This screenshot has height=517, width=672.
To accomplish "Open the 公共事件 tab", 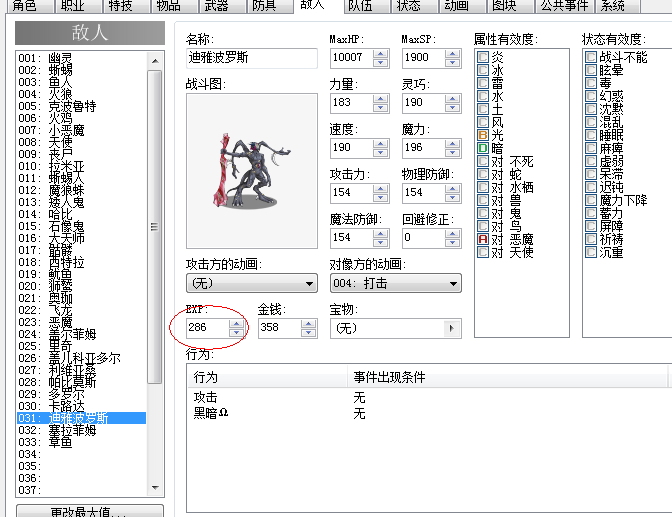I will [x=564, y=6].
